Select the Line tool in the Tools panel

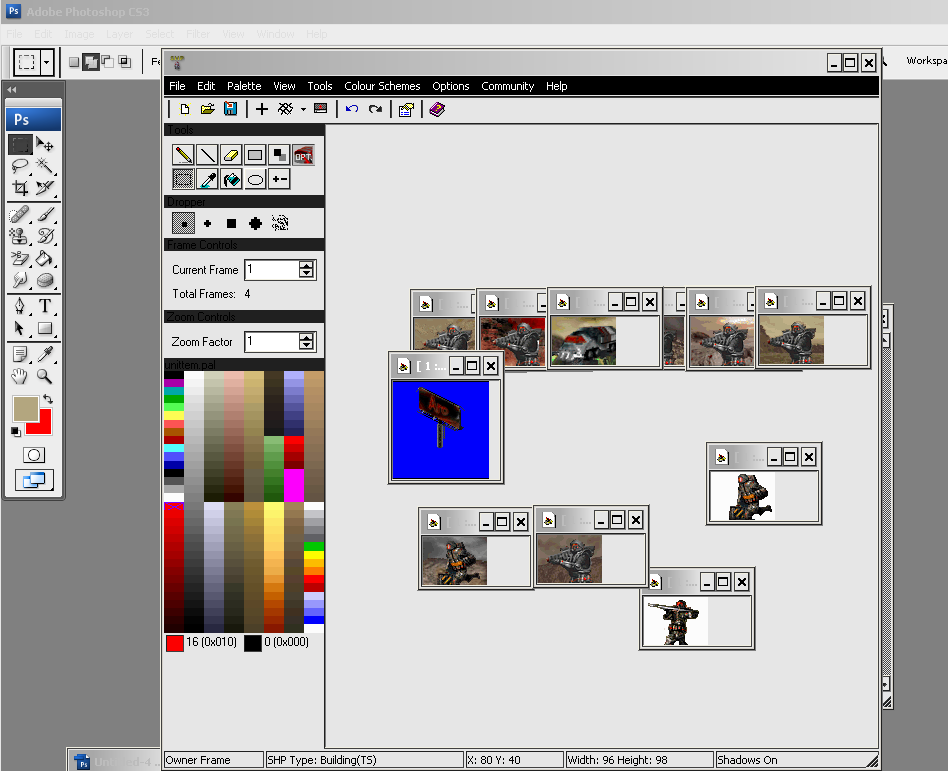[x=207, y=155]
